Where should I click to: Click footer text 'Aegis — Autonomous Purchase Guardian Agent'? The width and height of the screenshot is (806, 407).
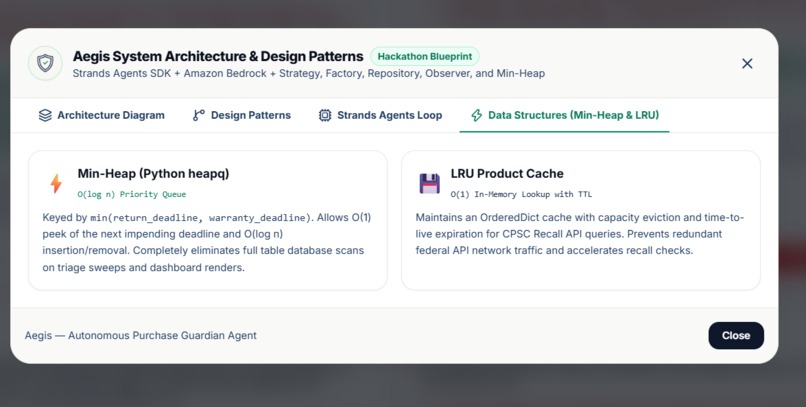tap(141, 336)
